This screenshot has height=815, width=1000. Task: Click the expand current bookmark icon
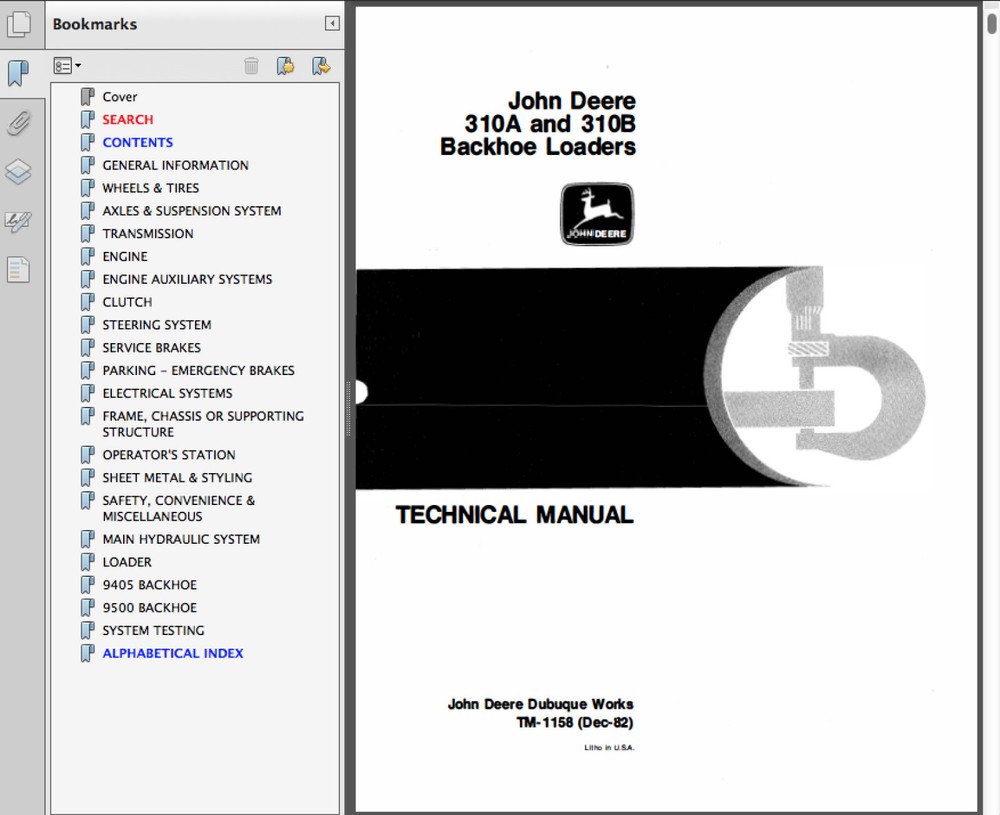coord(321,66)
